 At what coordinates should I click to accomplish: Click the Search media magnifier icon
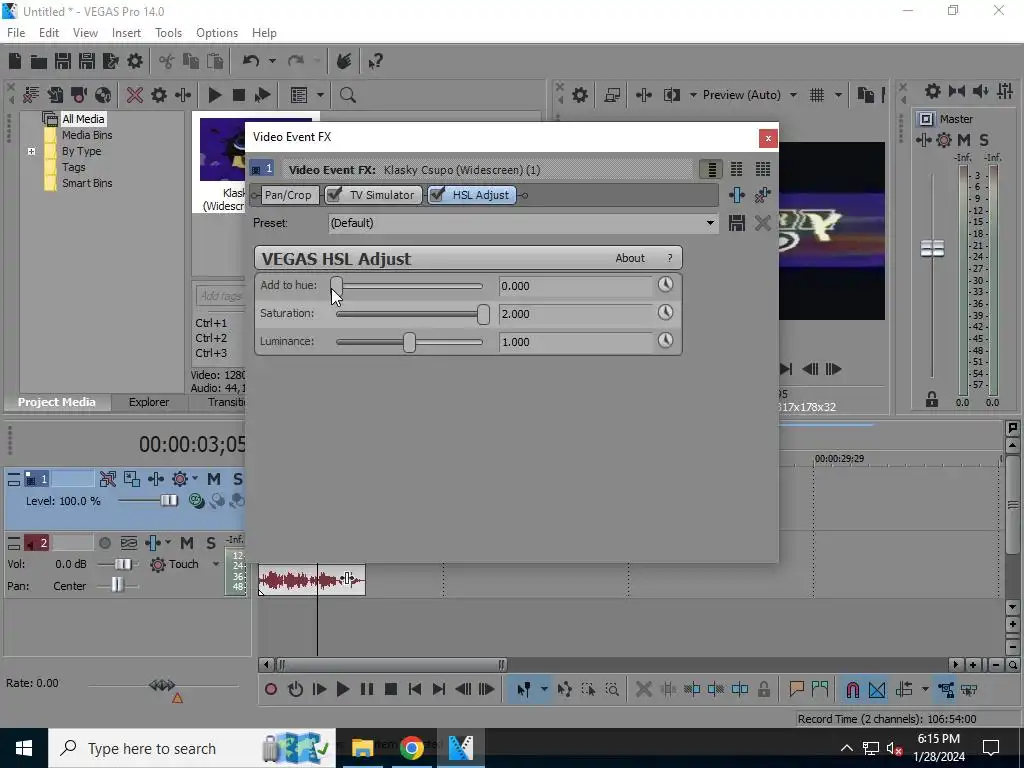coord(347,95)
